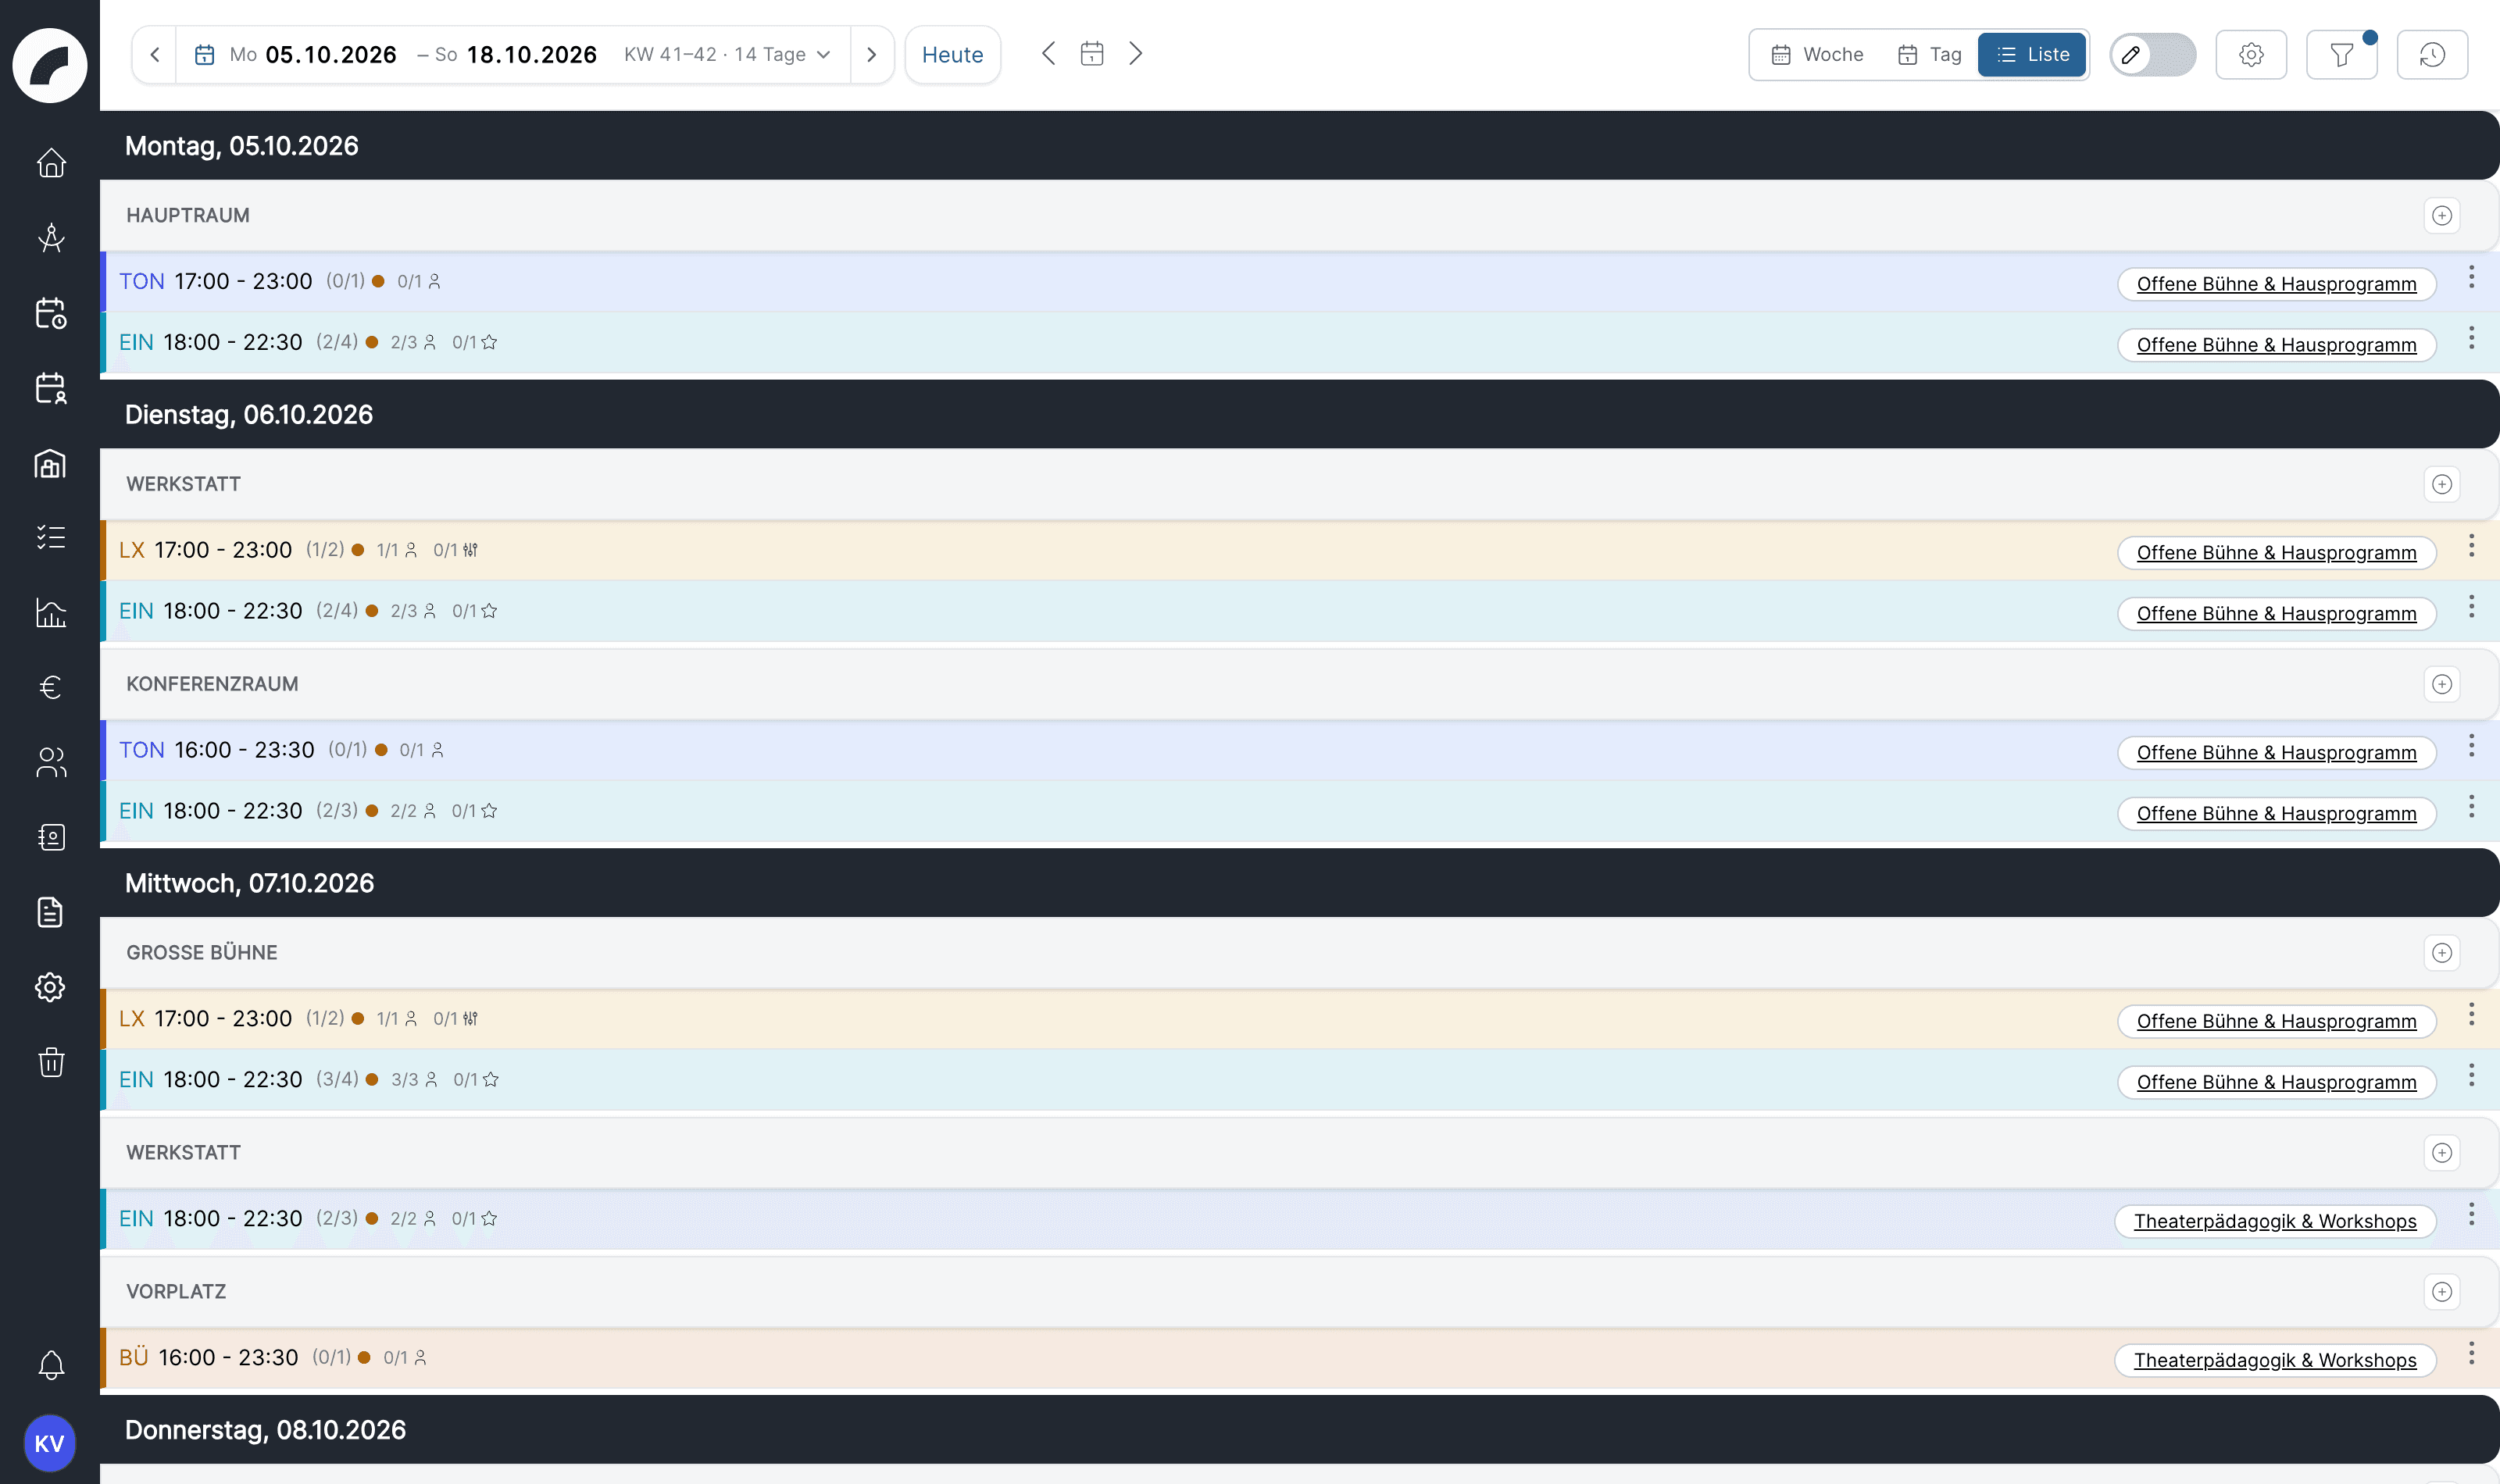The height and width of the screenshot is (1484, 2500).
Task: Open the trash bin sidebar icon
Action: [51, 1062]
